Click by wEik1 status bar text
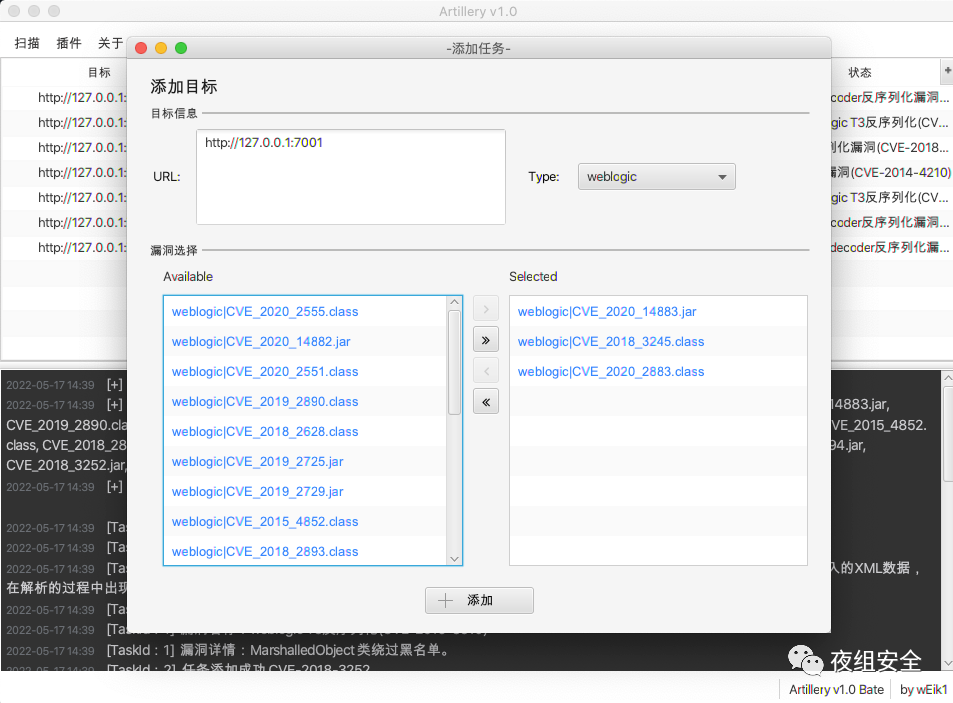This screenshot has height=703, width=953. (923, 690)
